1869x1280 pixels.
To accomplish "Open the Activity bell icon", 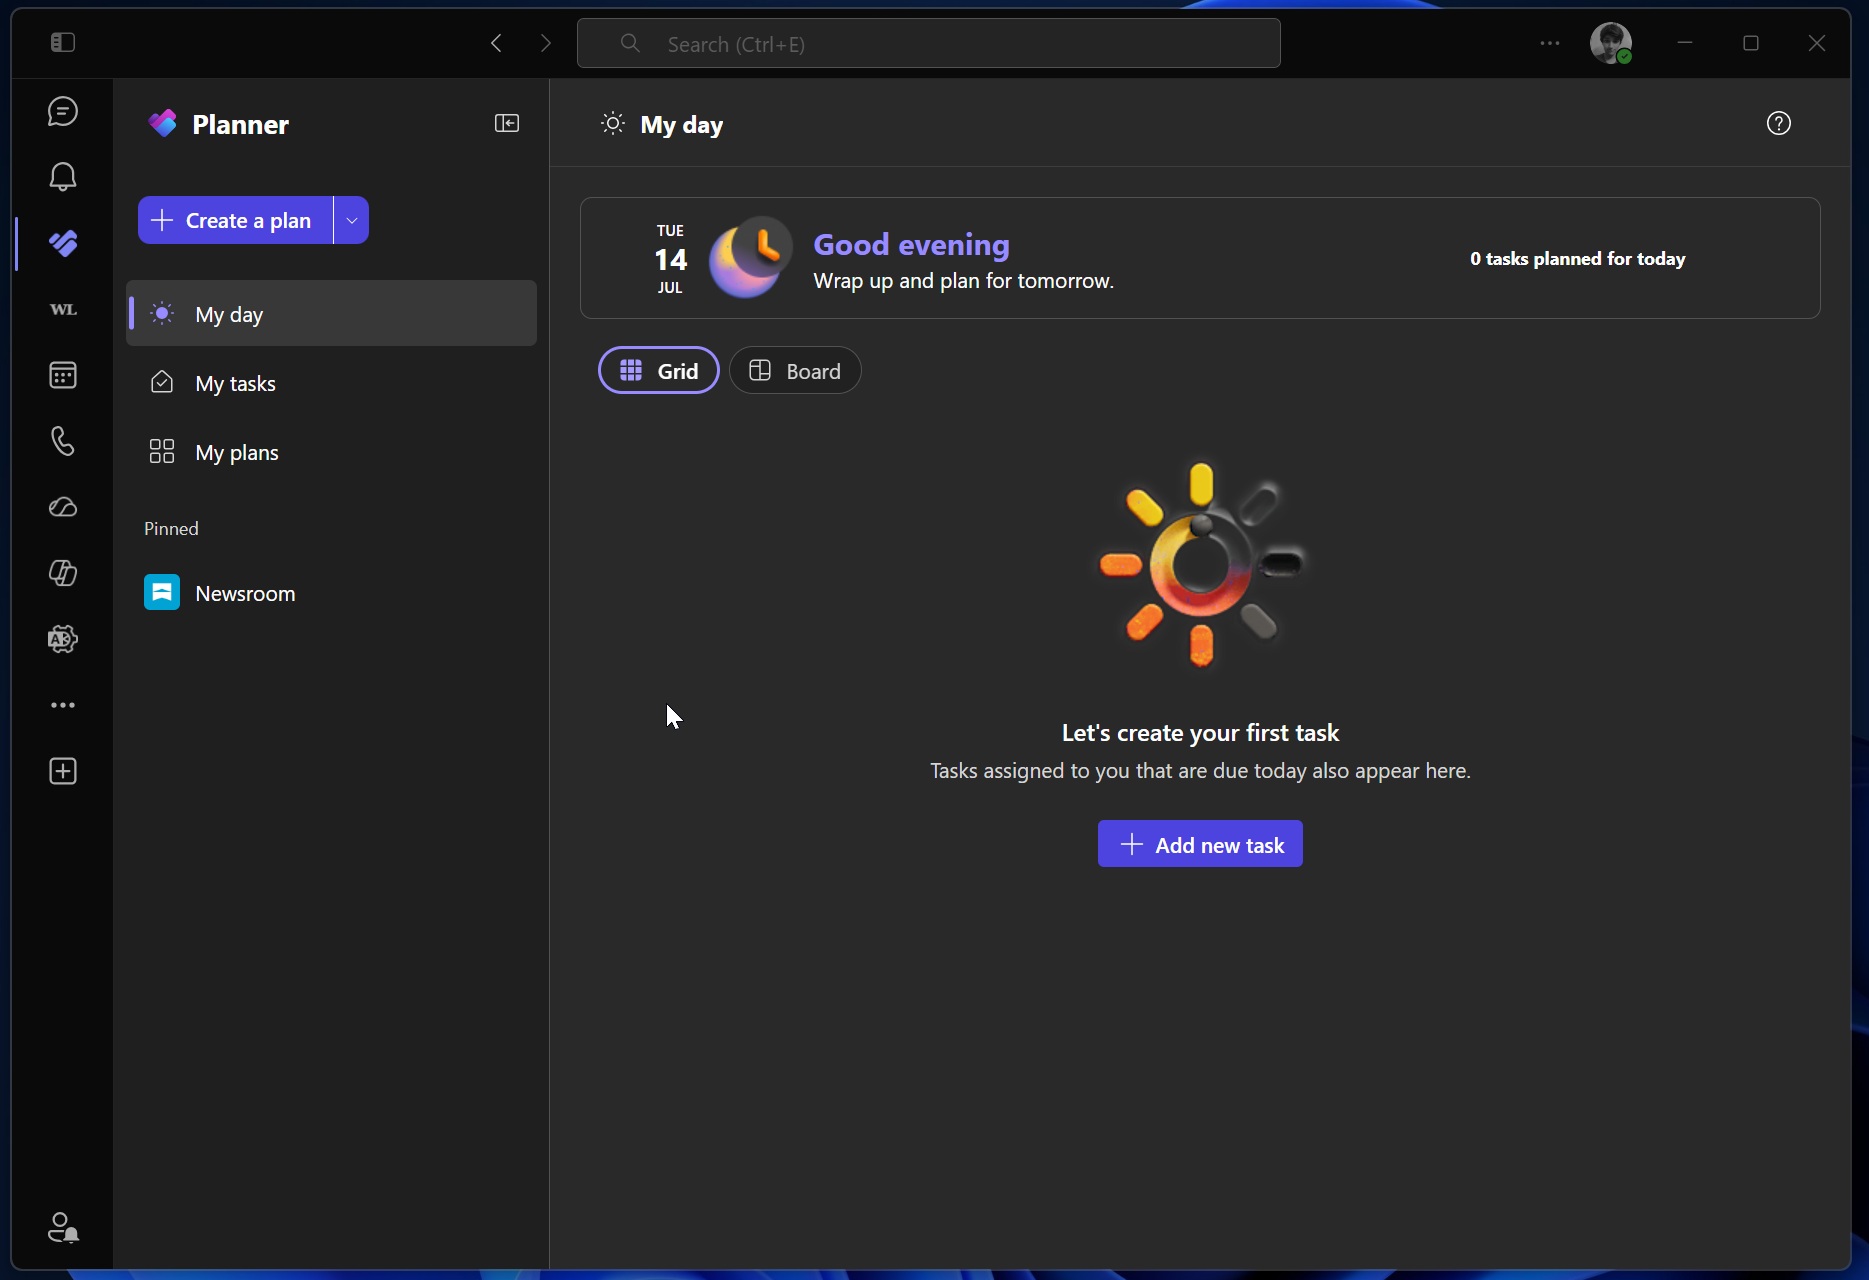I will click(63, 177).
